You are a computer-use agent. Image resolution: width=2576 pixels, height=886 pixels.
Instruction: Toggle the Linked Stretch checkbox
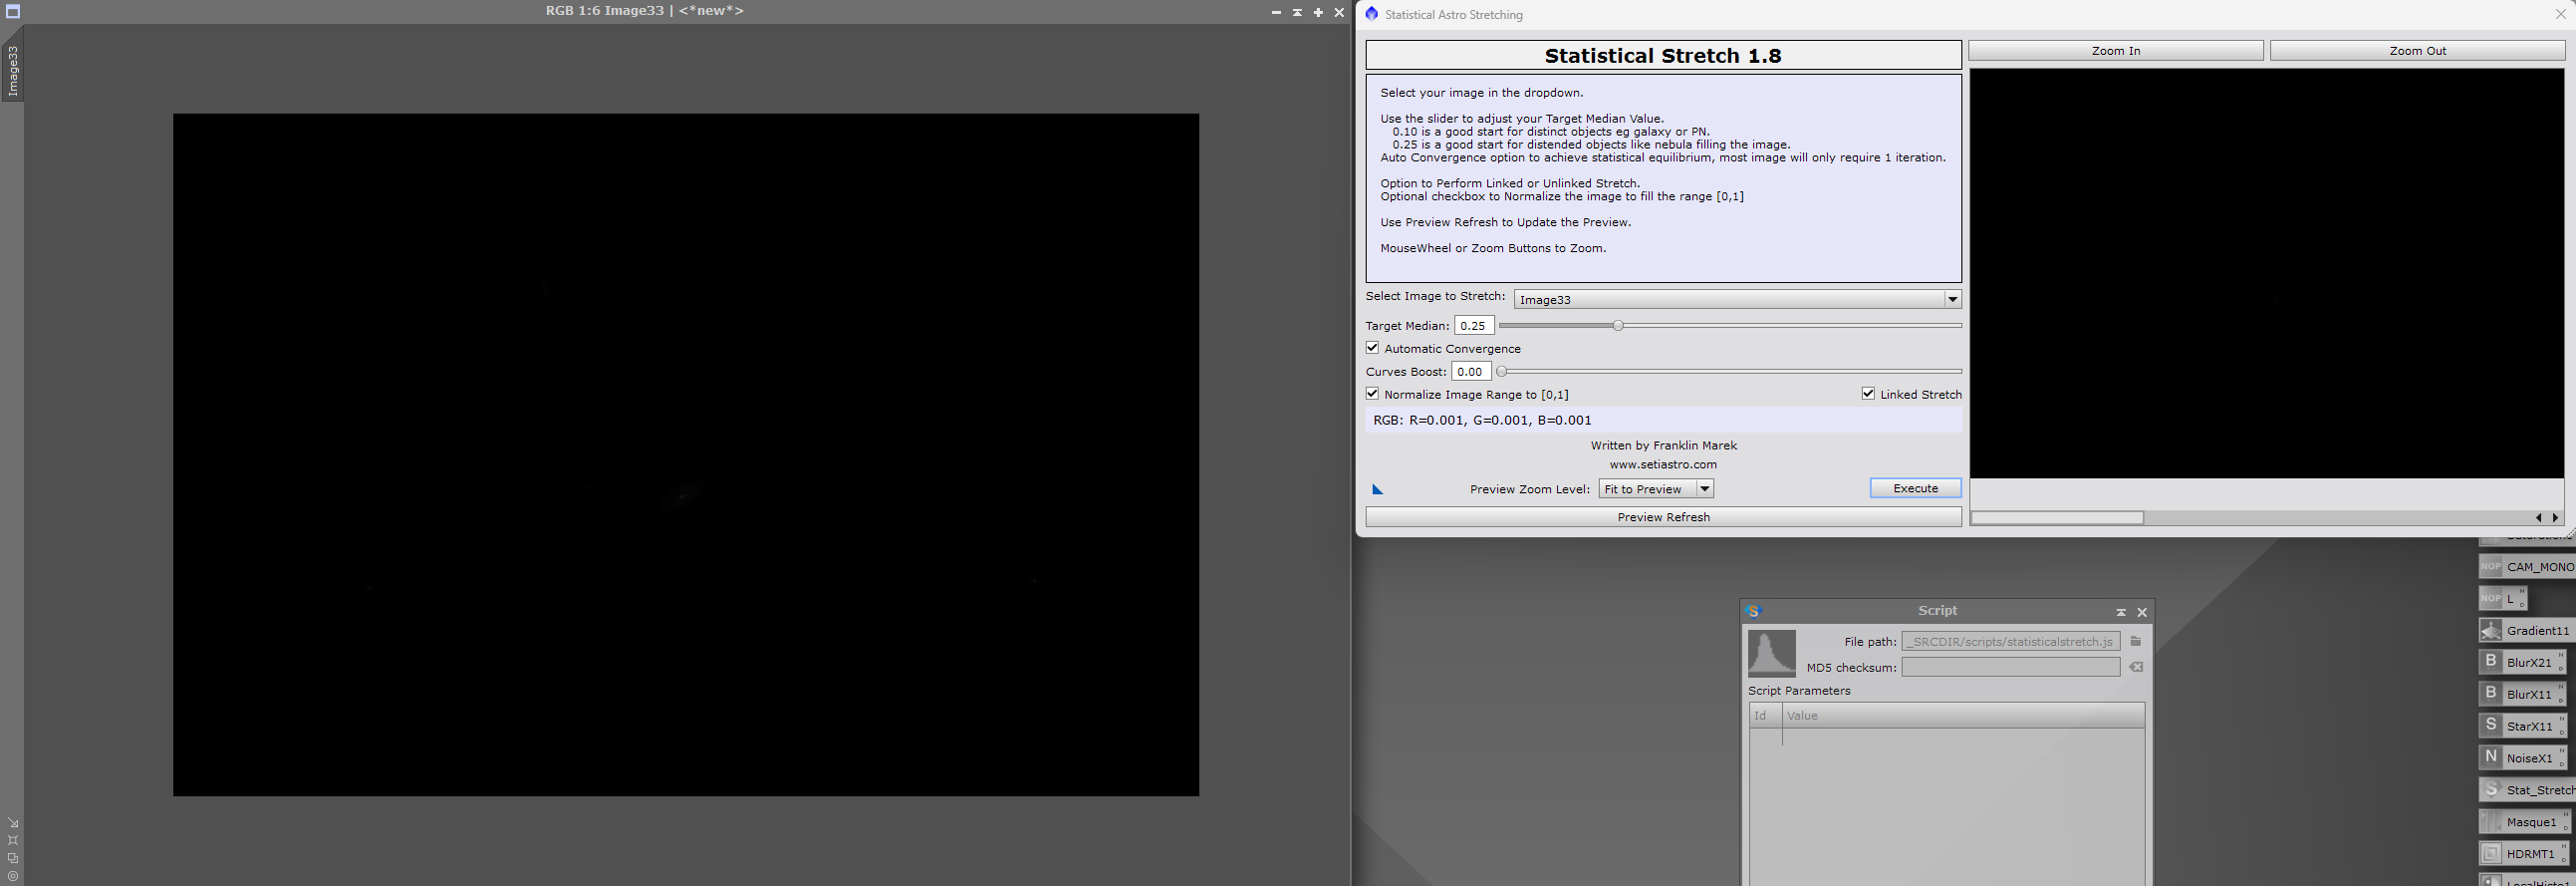click(1868, 394)
